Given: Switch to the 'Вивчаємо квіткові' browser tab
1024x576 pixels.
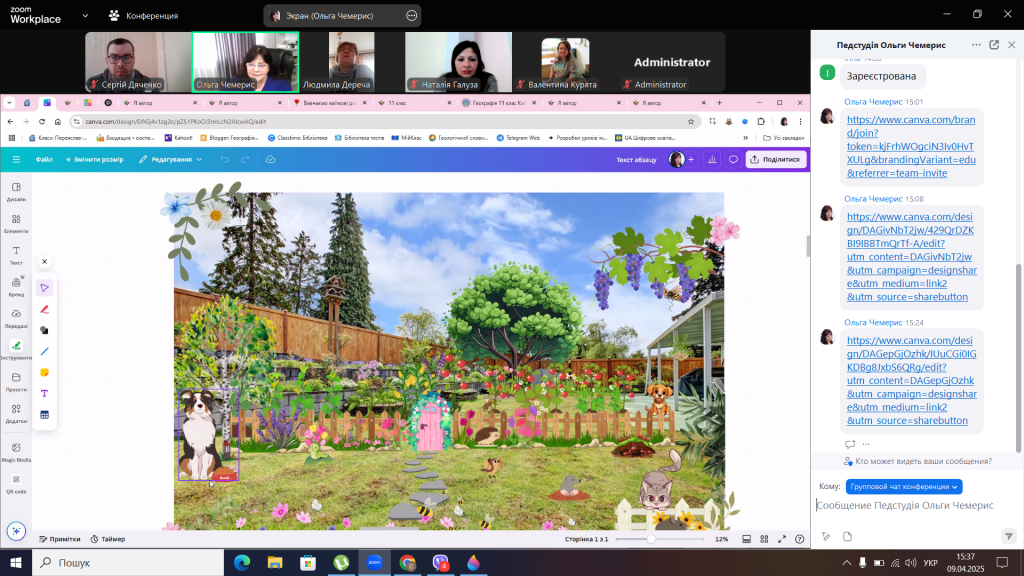Looking at the screenshot, I should 330,103.
